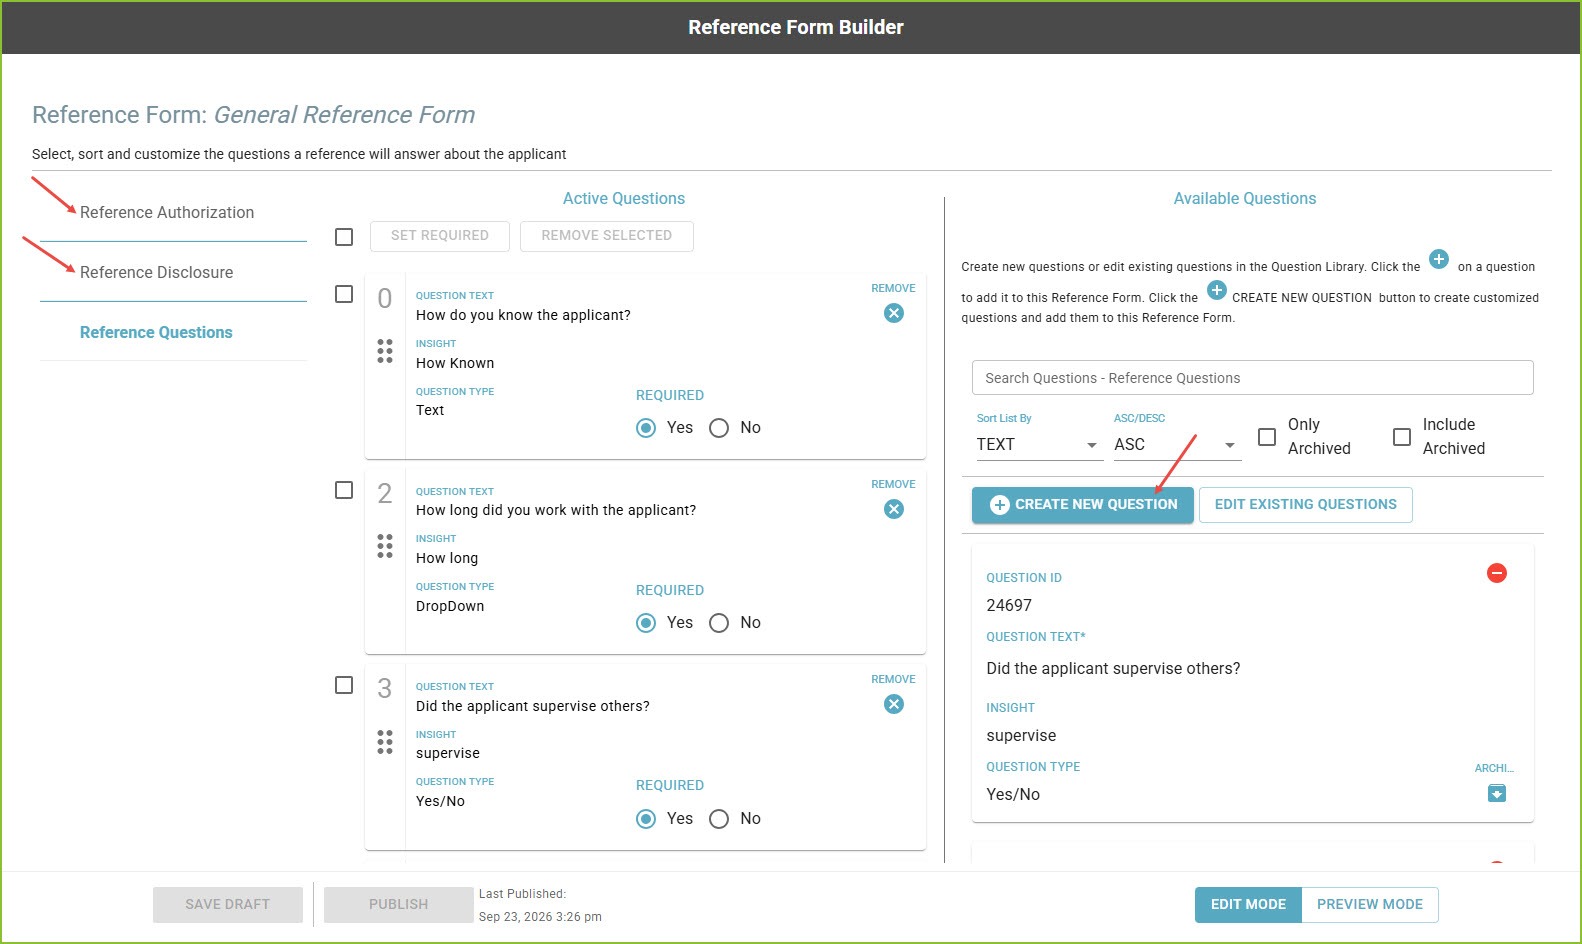
Task: Open the Sort List By TEXT dropdown
Action: 1039,445
